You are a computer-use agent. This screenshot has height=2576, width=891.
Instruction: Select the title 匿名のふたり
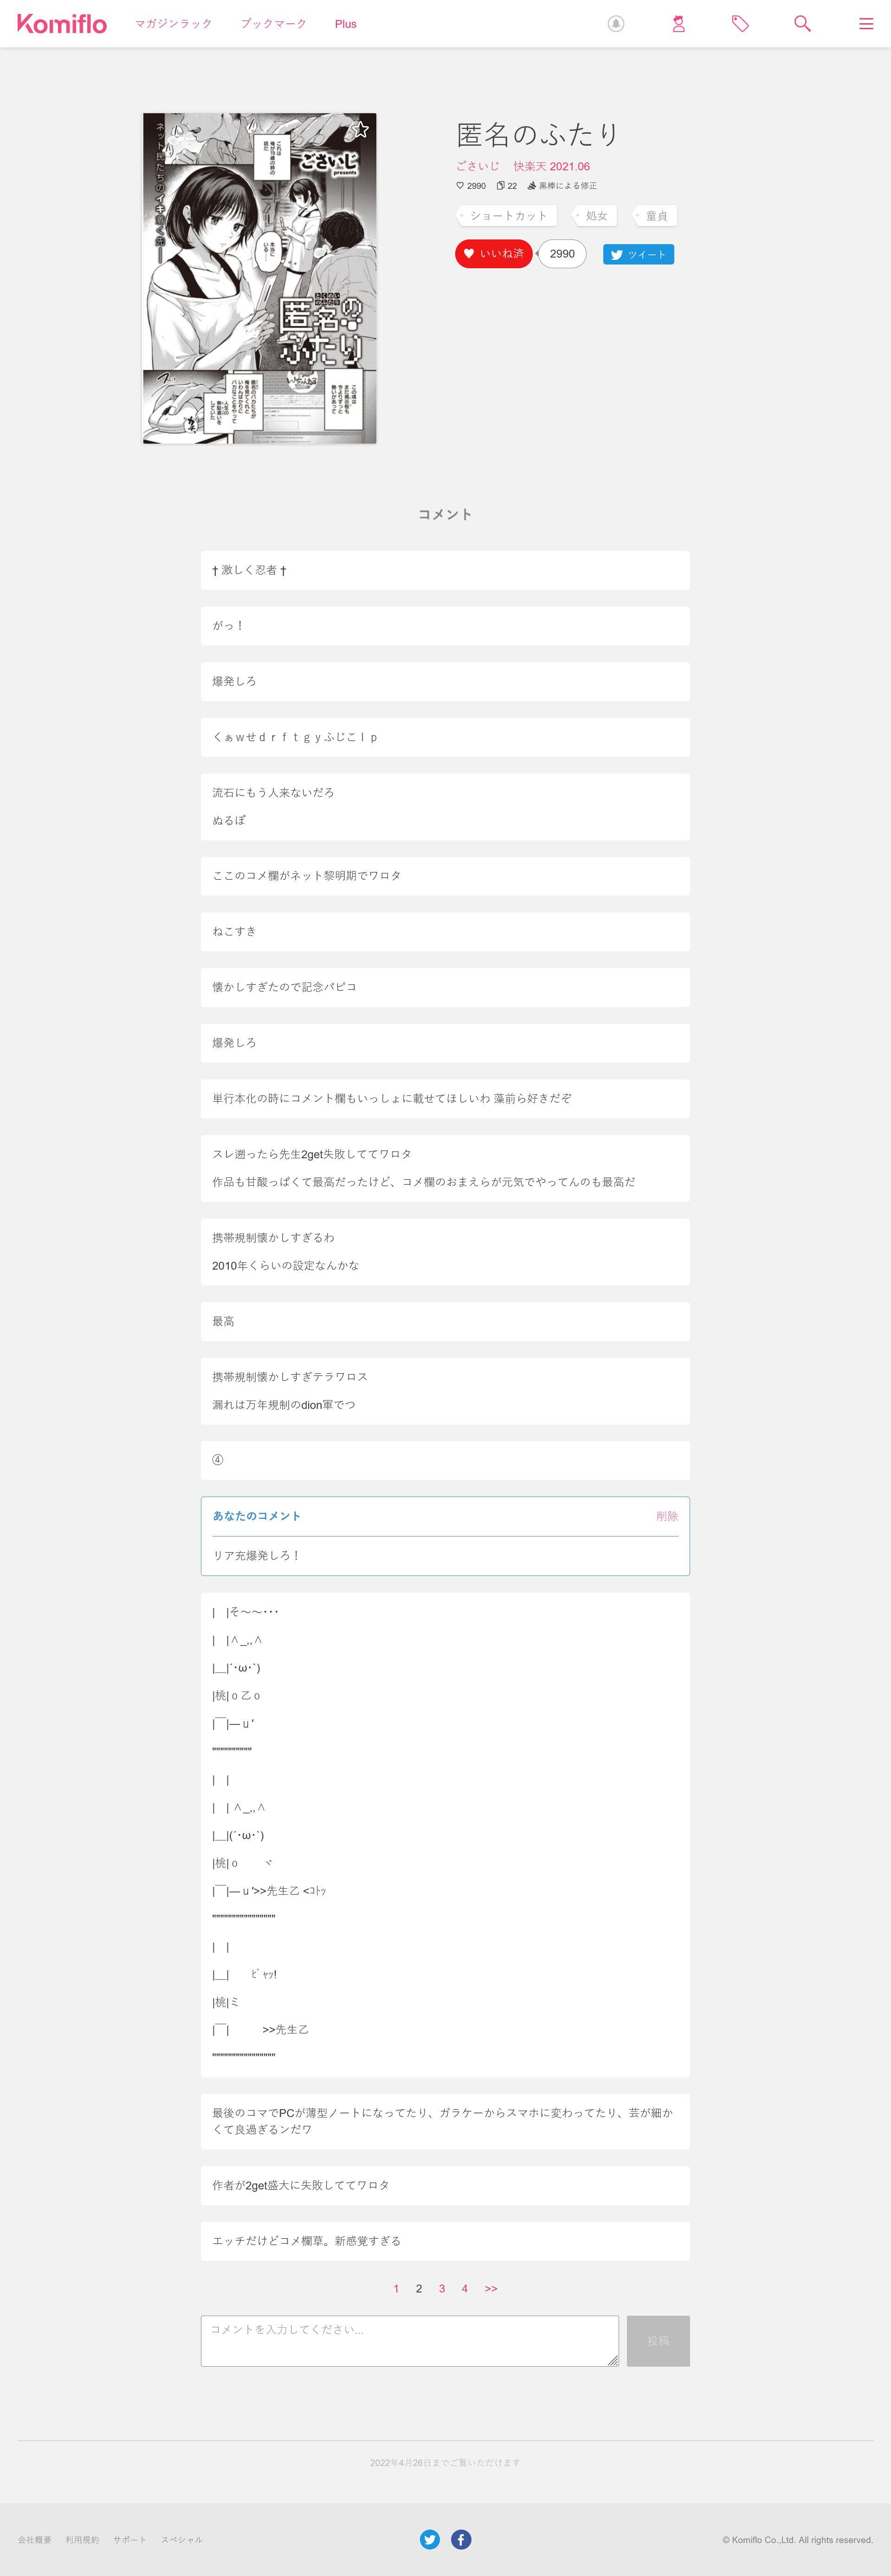(x=538, y=134)
